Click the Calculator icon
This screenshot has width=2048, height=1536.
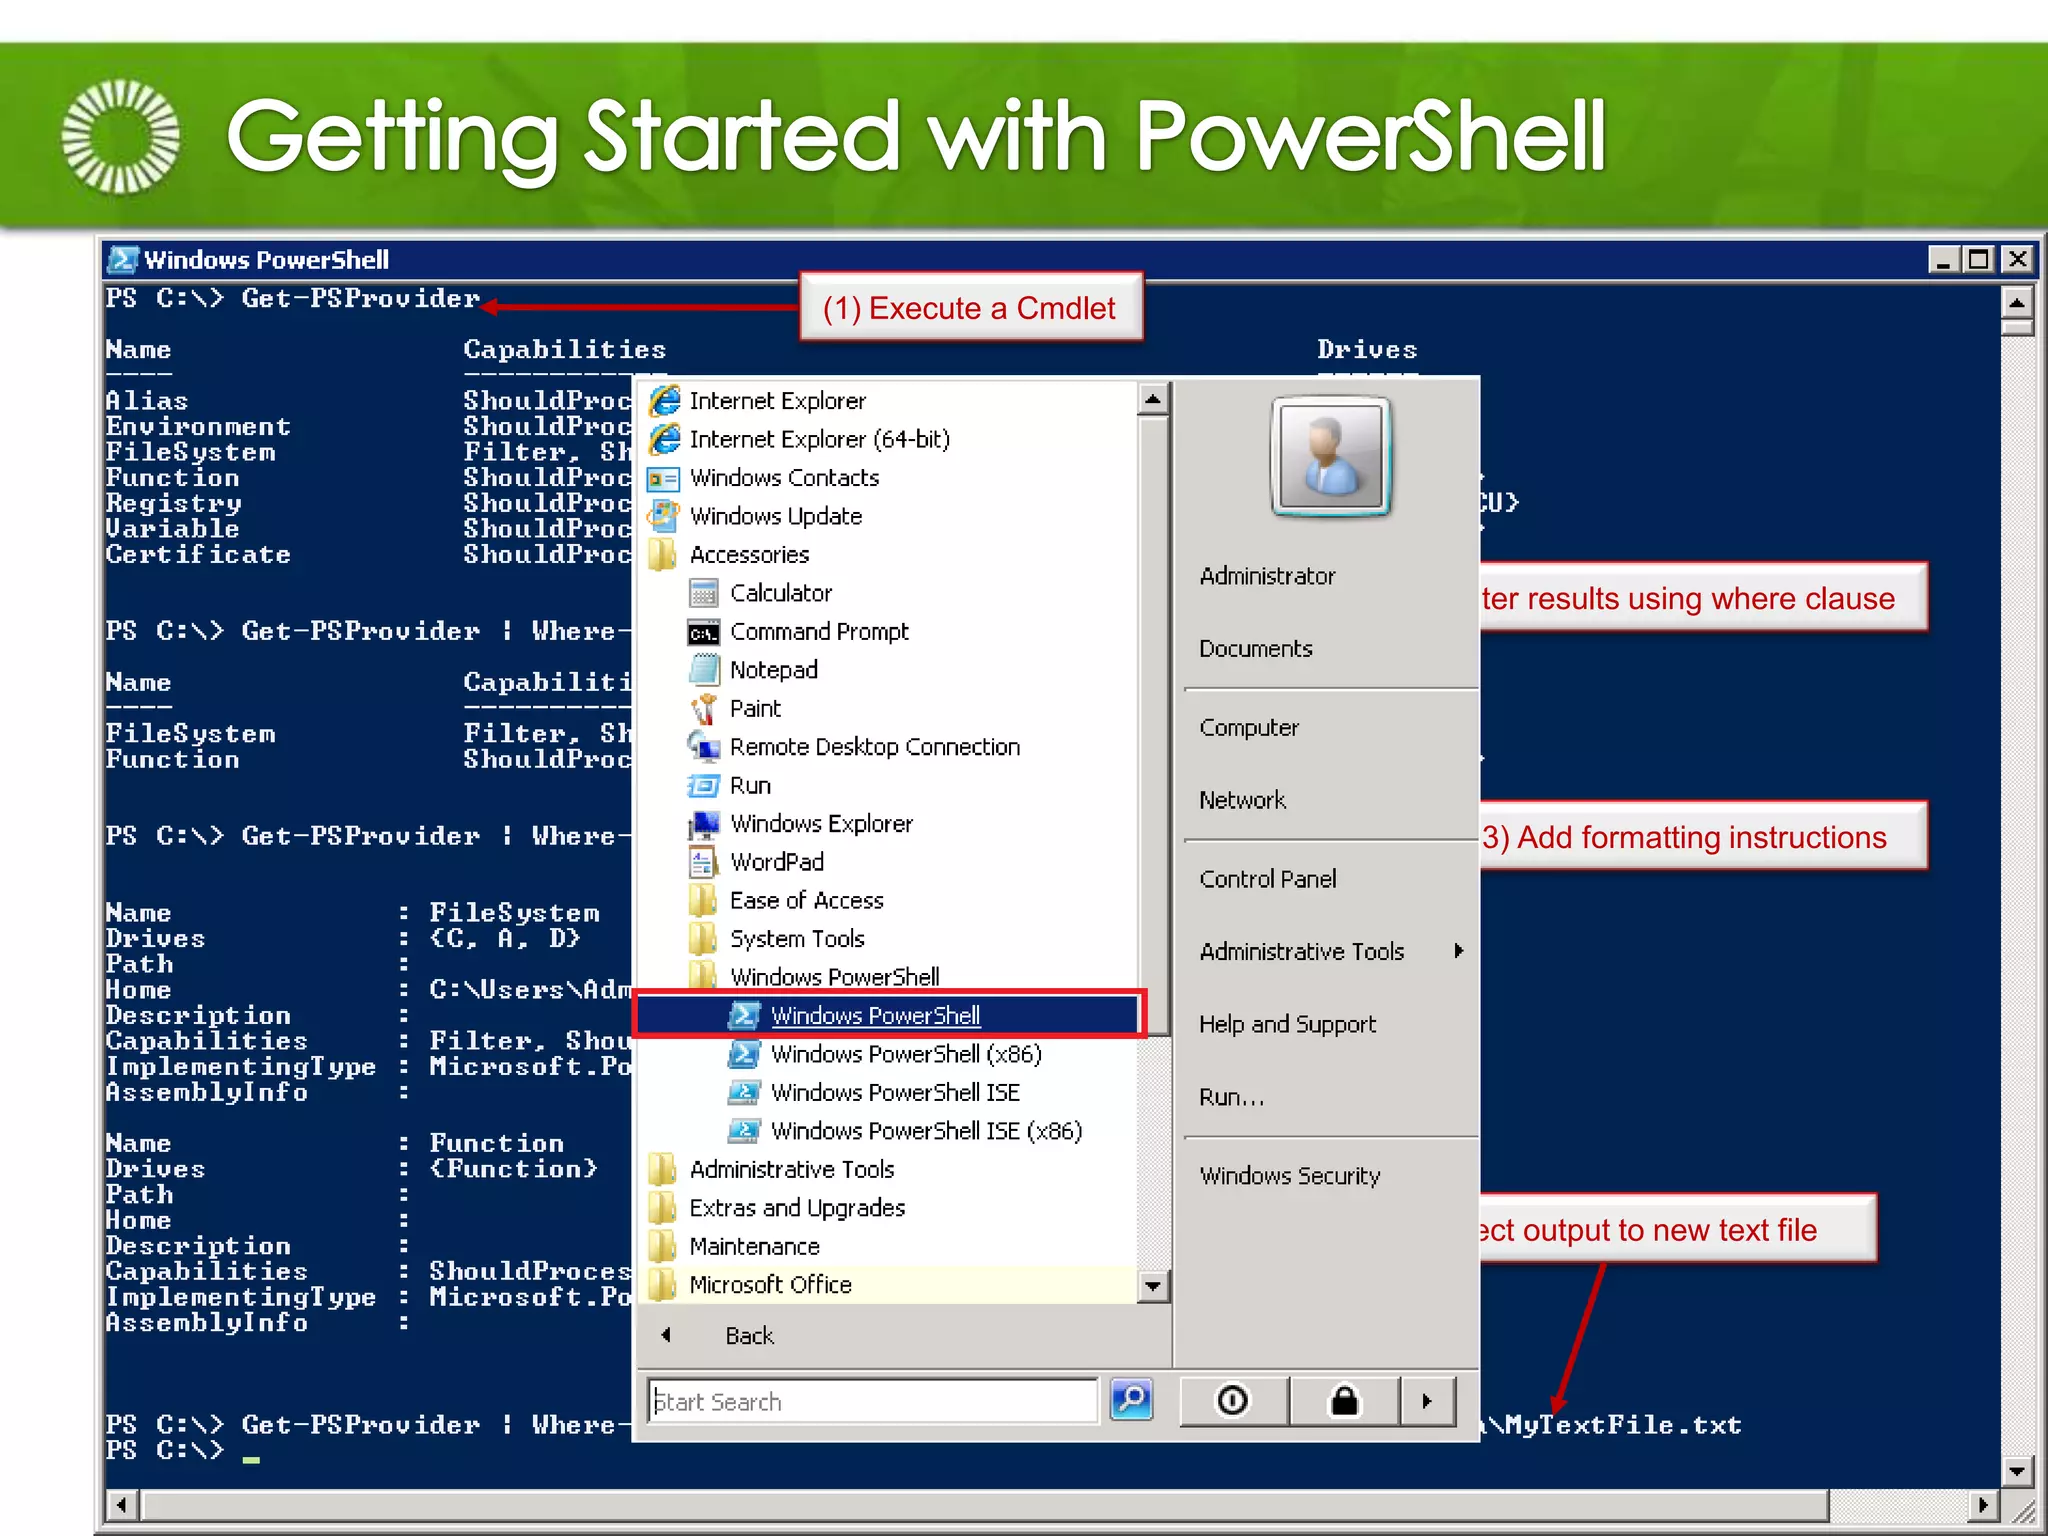[x=704, y=593]
